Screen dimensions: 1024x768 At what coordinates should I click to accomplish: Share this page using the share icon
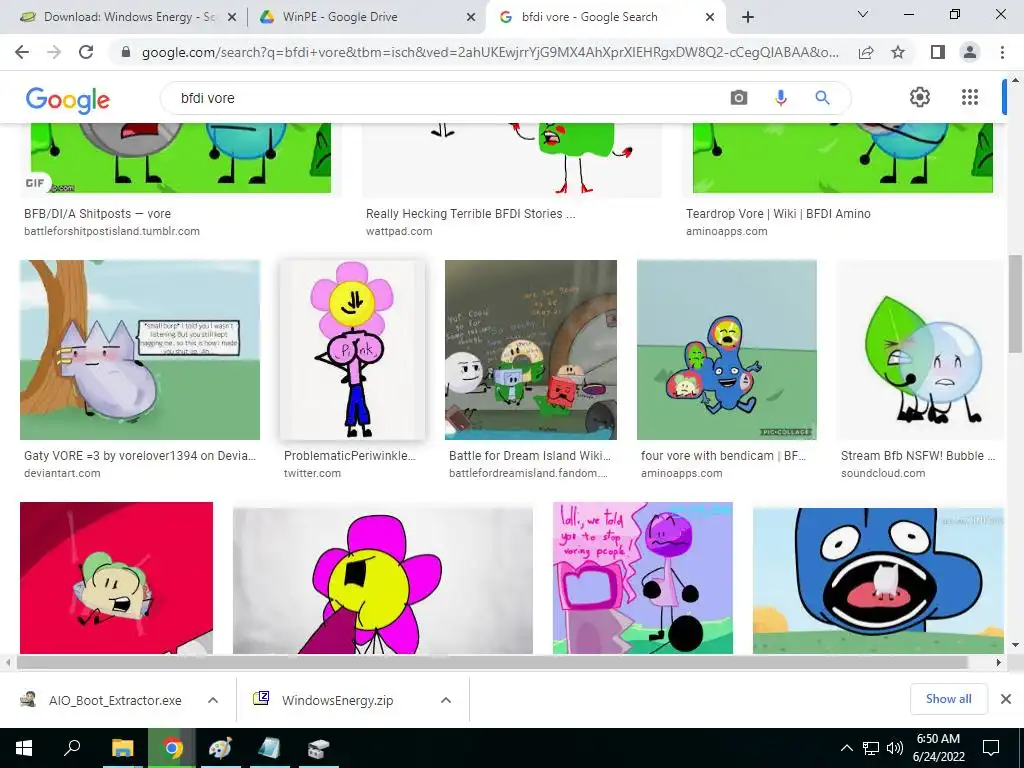click(x=866, y=52)
